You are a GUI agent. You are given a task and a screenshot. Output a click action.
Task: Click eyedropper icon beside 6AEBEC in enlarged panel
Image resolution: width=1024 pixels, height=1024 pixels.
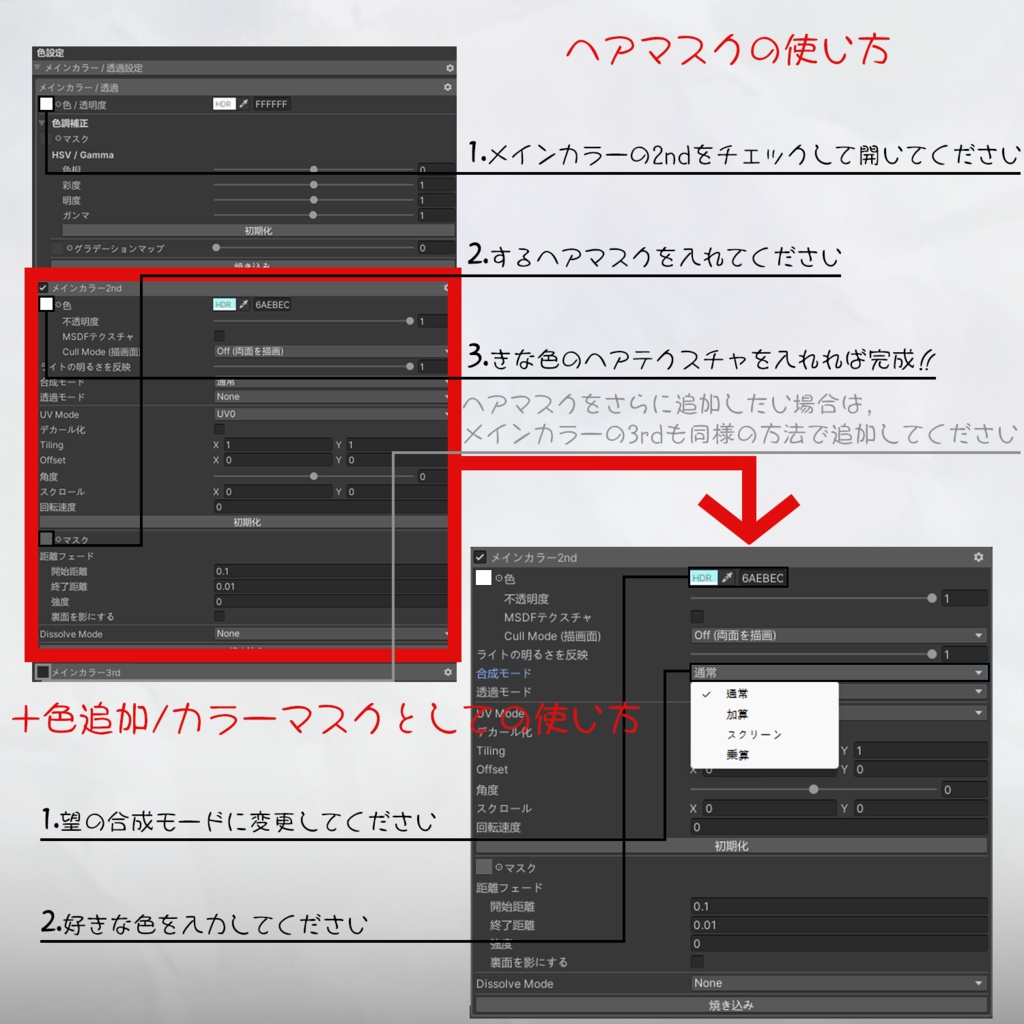click(727, 578)
